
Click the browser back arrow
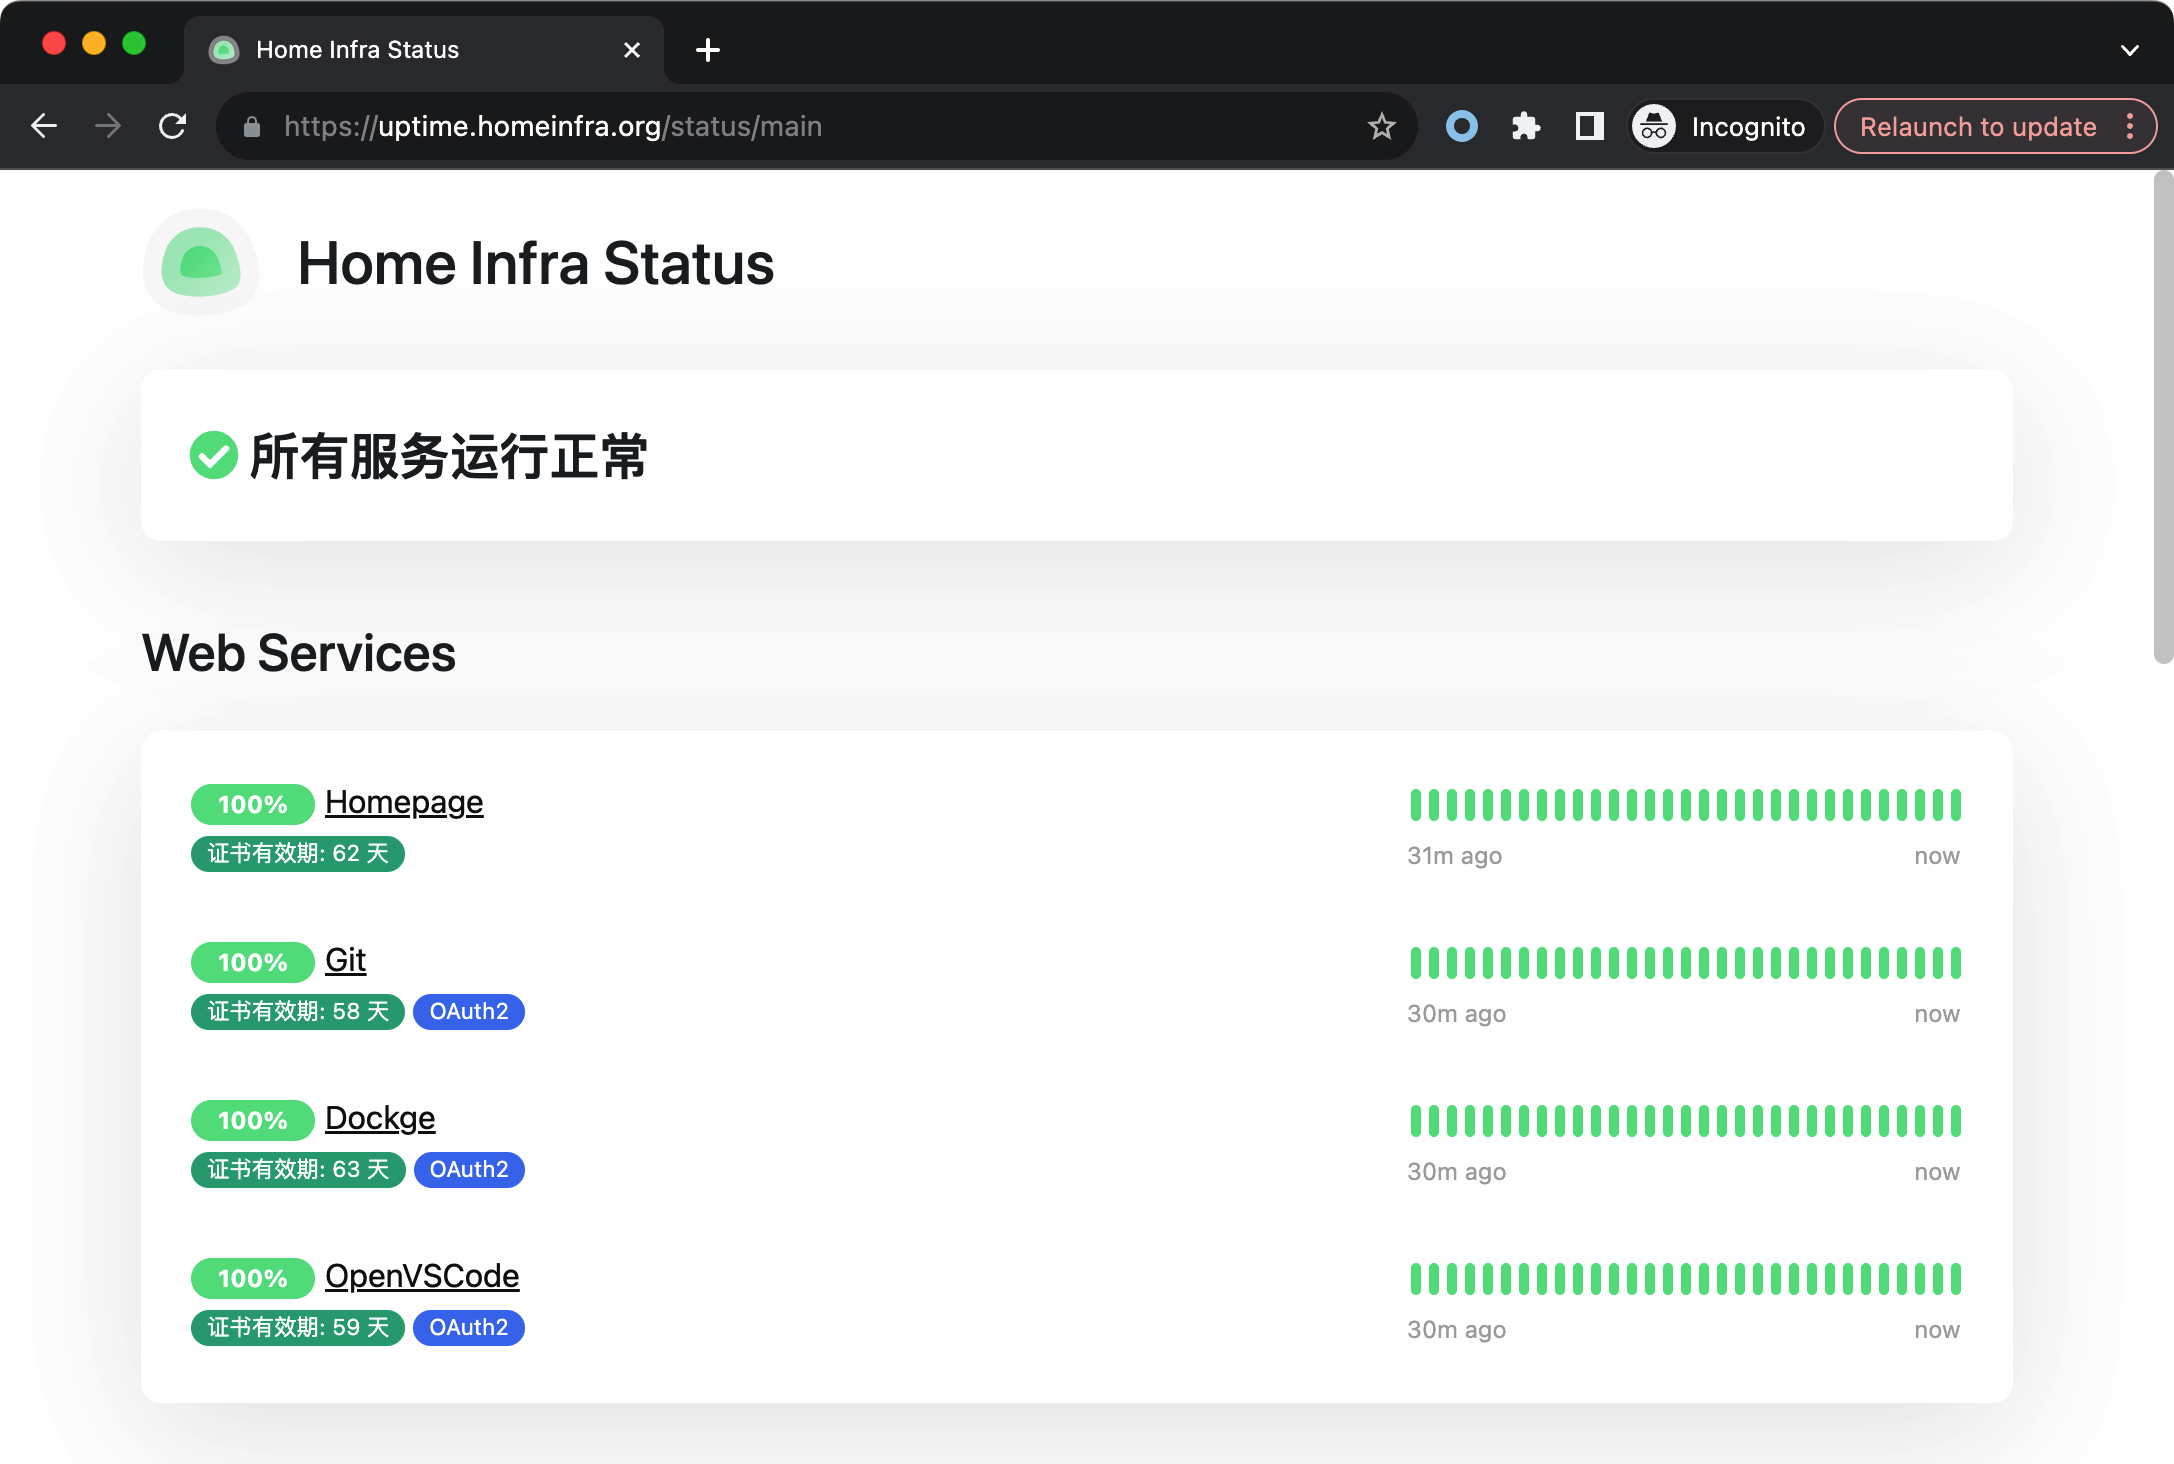pyautogui.click(x=44, y=126)
